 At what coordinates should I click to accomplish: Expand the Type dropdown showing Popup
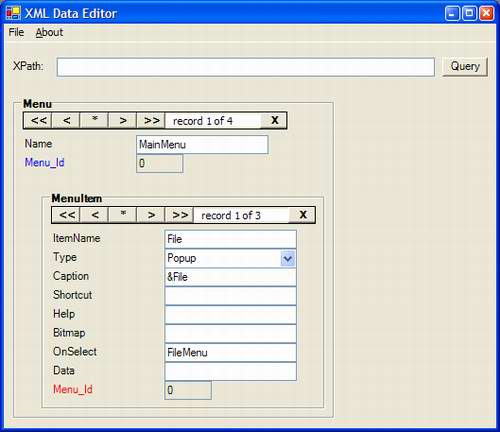(x=288, y=258)
